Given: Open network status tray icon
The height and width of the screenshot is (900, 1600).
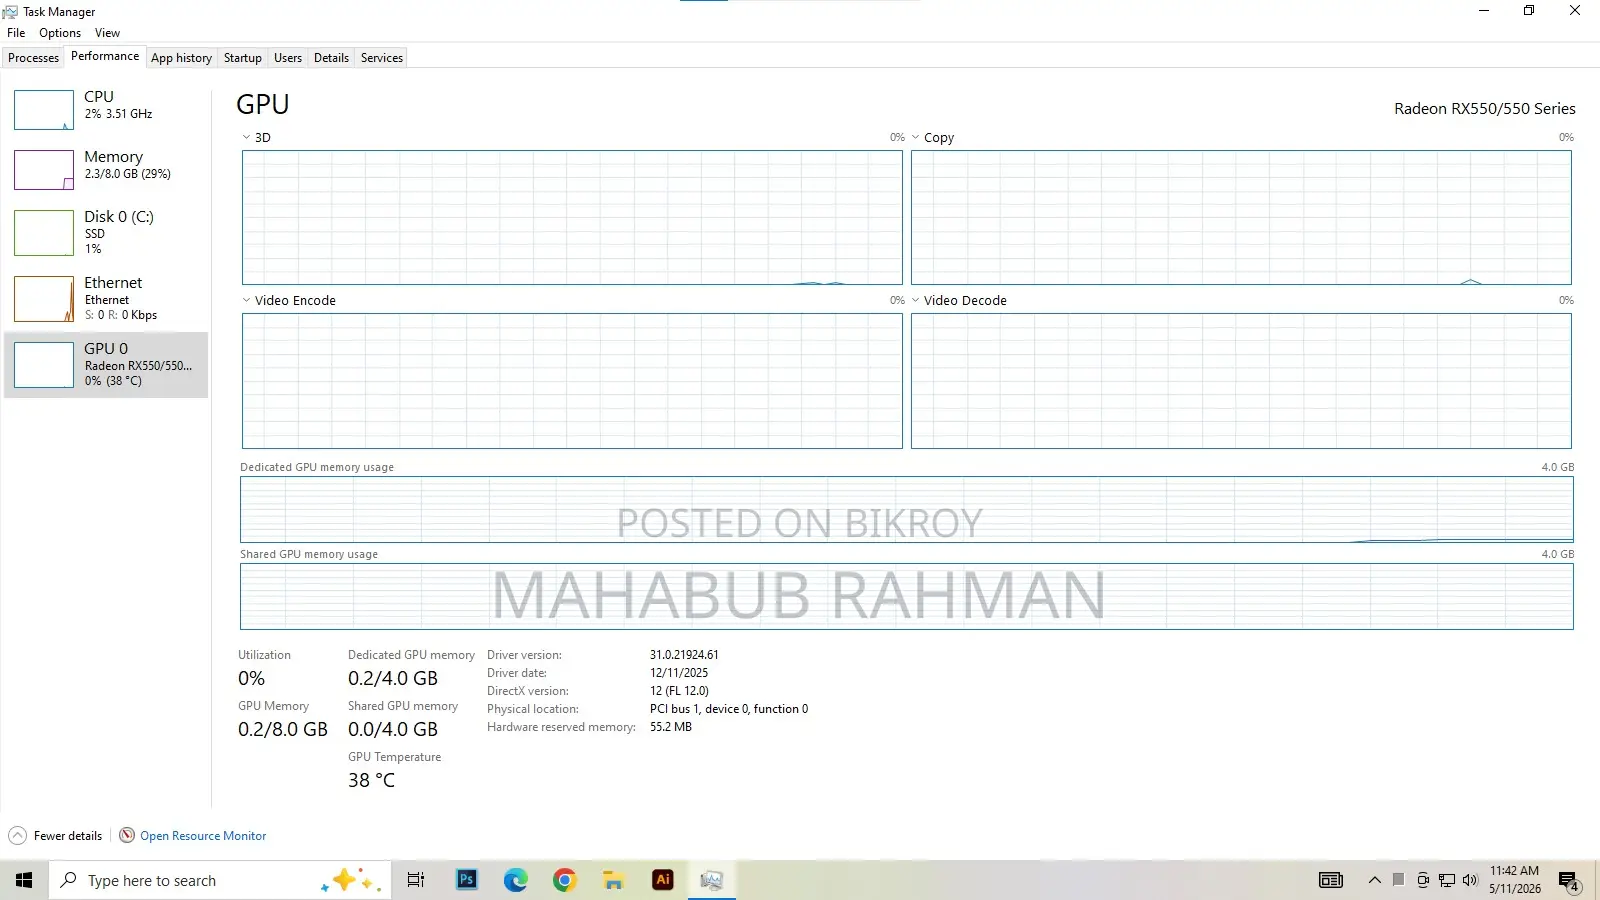Looking at the screenshot, I should click(x=1447, y=880).
